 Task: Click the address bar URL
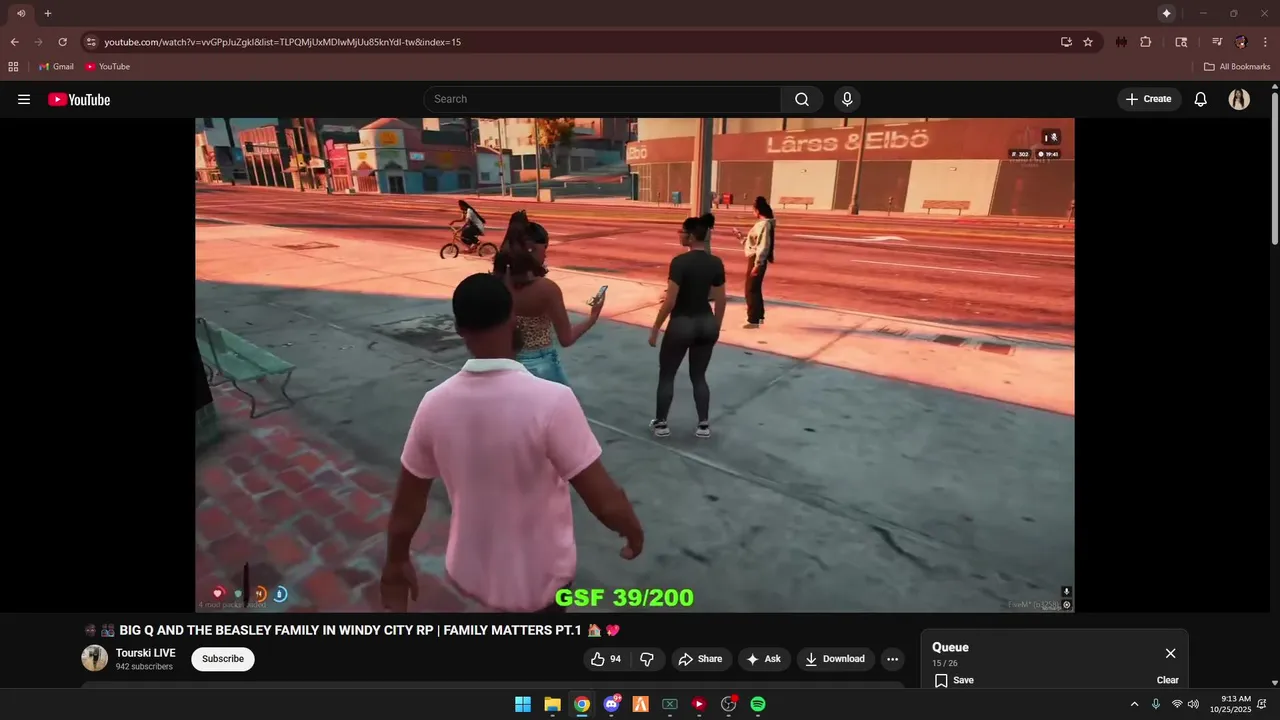(x=282, y=42)
